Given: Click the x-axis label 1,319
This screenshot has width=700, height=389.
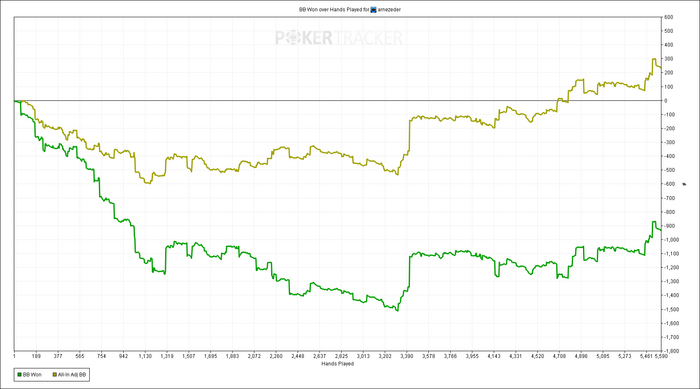Looking at the screenshot, I should click(x=167, y=356).
